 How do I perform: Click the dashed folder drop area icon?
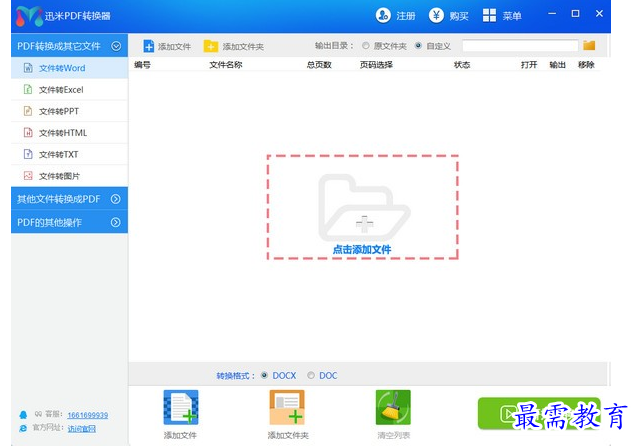tap(364, 208)
